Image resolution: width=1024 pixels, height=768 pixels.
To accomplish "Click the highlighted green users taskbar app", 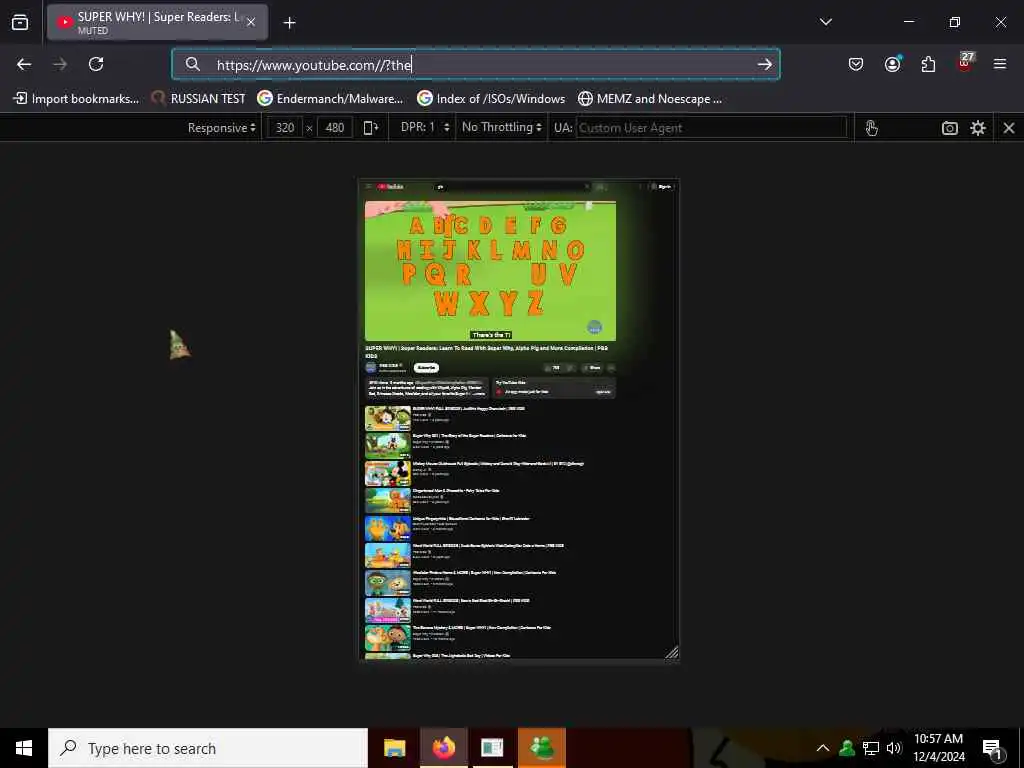I will click(x=542, y=748).
